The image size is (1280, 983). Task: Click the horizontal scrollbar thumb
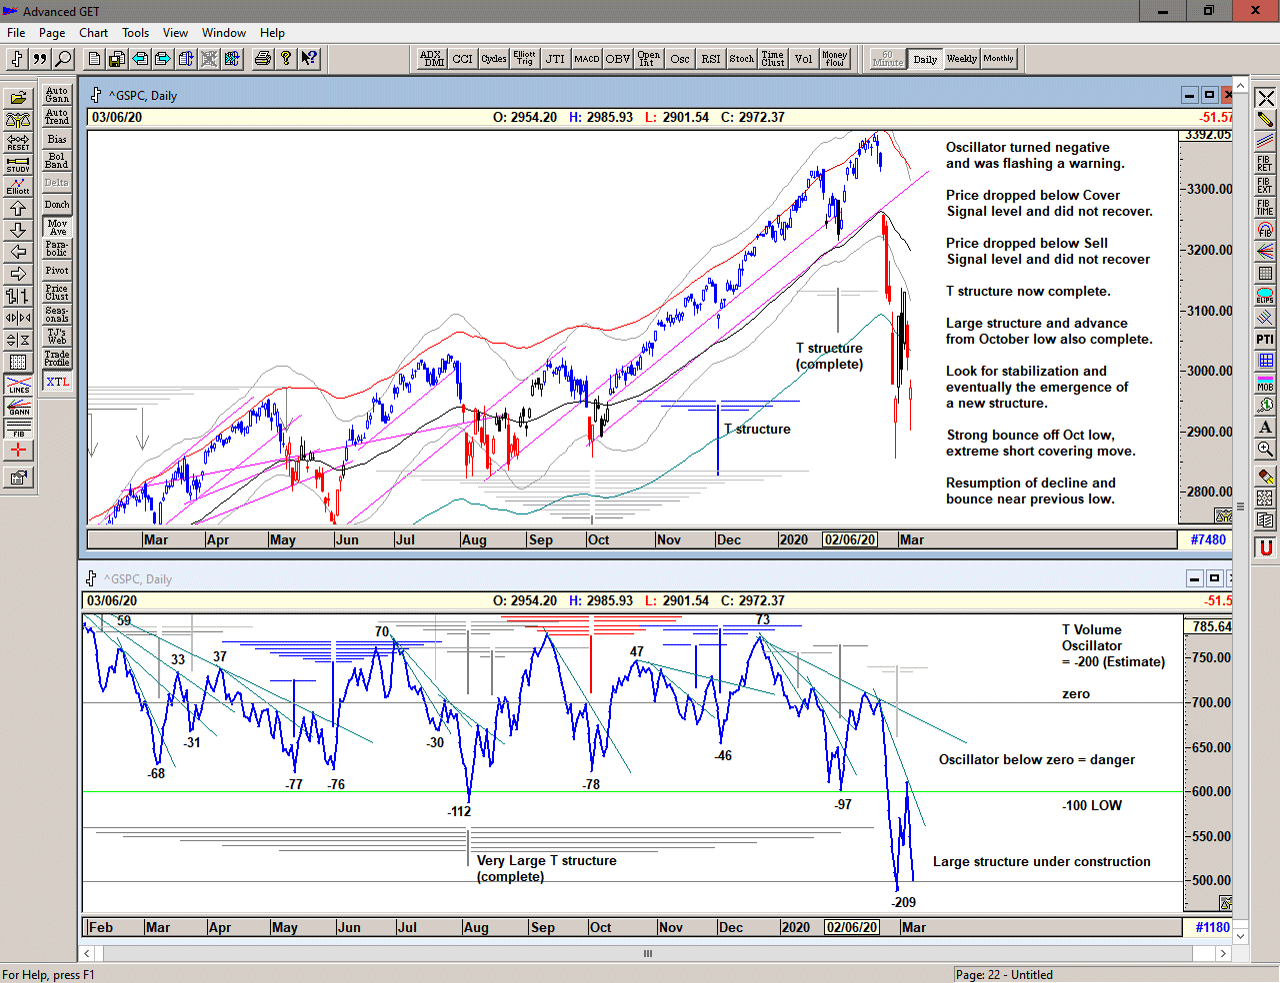[648, 954]
